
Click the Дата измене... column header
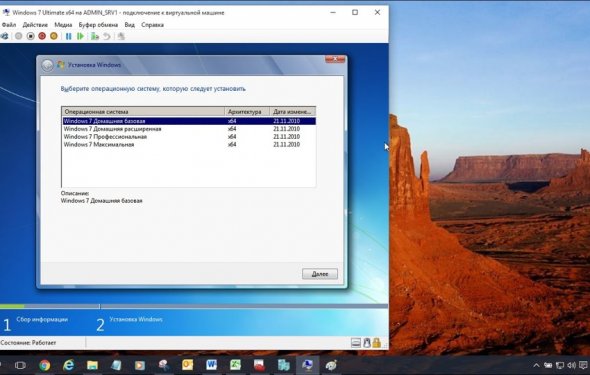click(293, 112)
